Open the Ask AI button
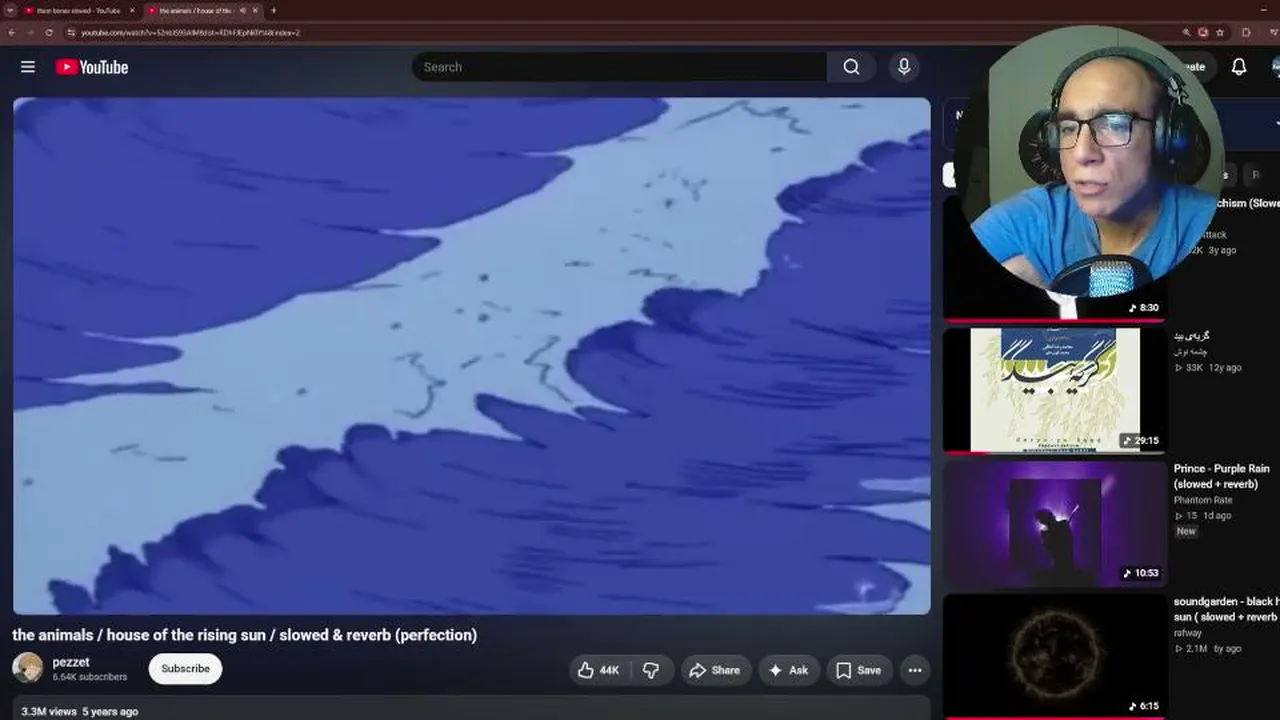Image resolution: width=1280 pixels, height=720 pixels. [788, 670]
